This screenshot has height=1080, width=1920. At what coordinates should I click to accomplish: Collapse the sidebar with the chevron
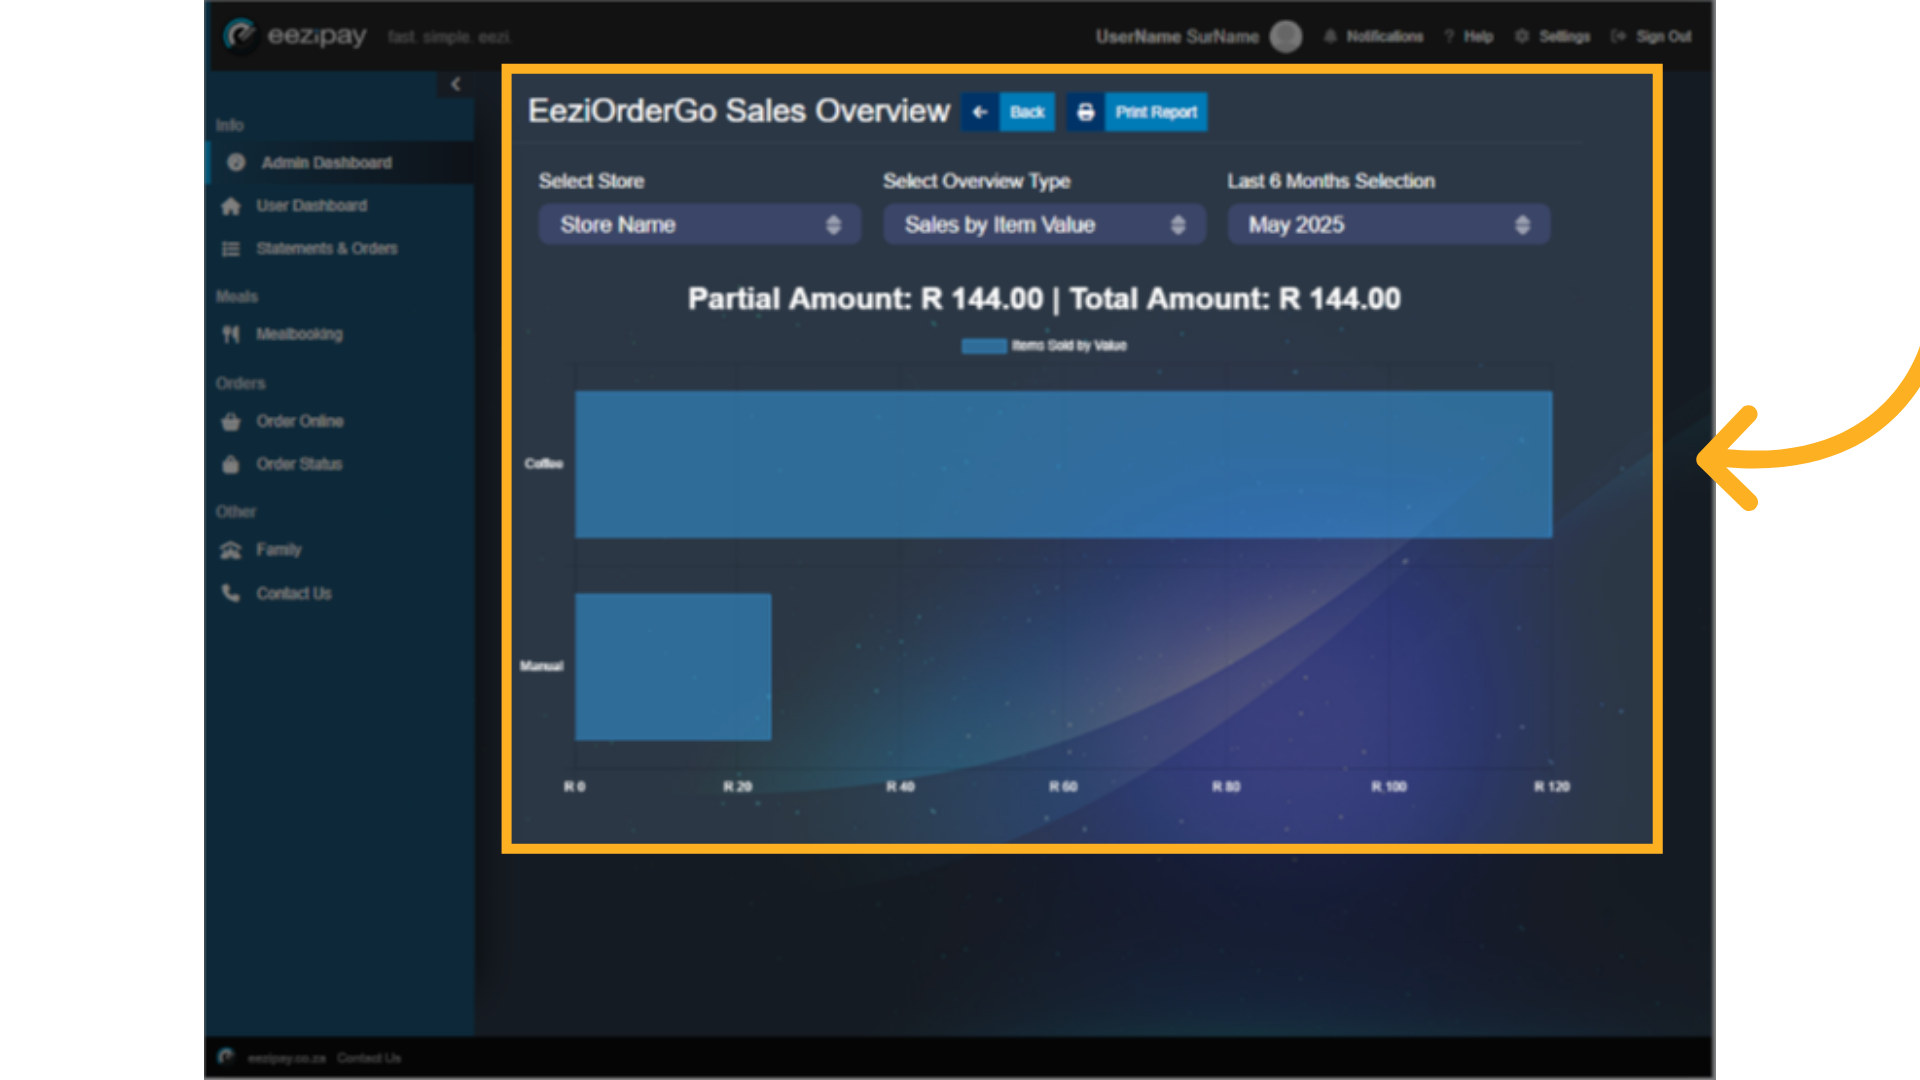(456, 84)
